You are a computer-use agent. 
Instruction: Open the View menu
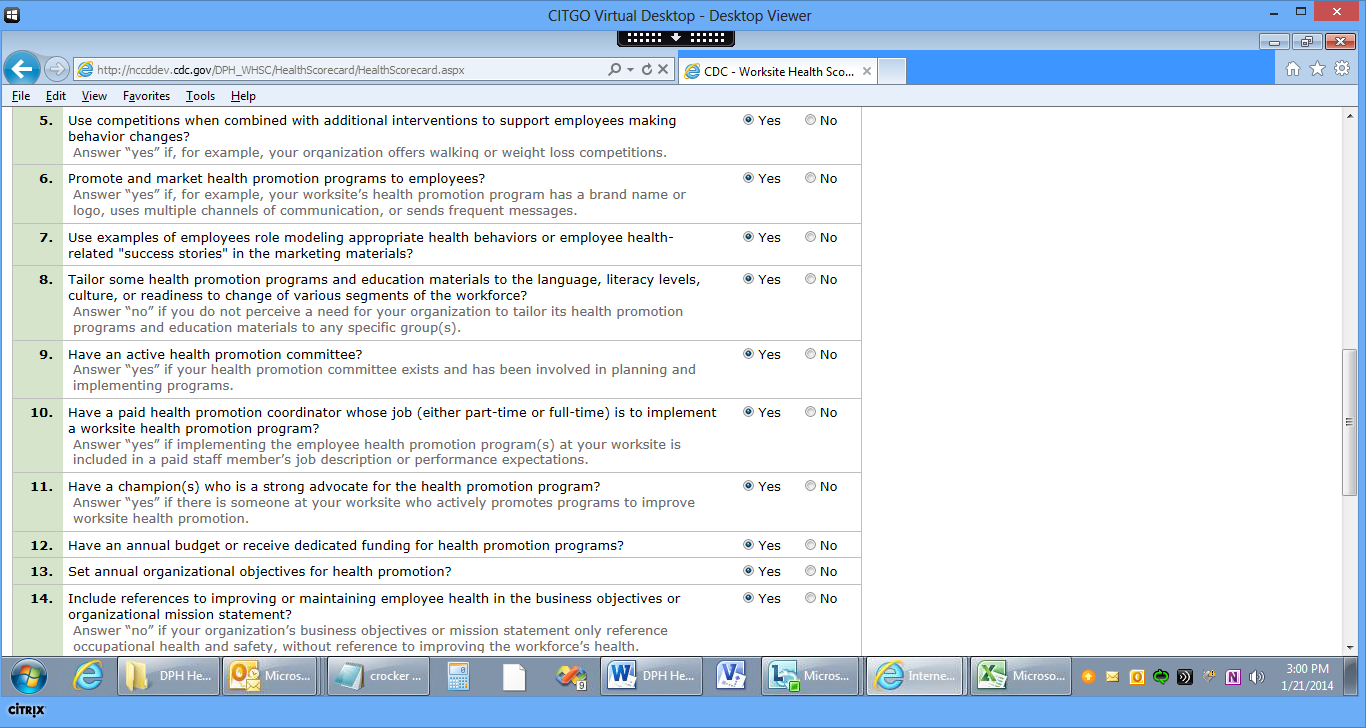pos(94,96)
